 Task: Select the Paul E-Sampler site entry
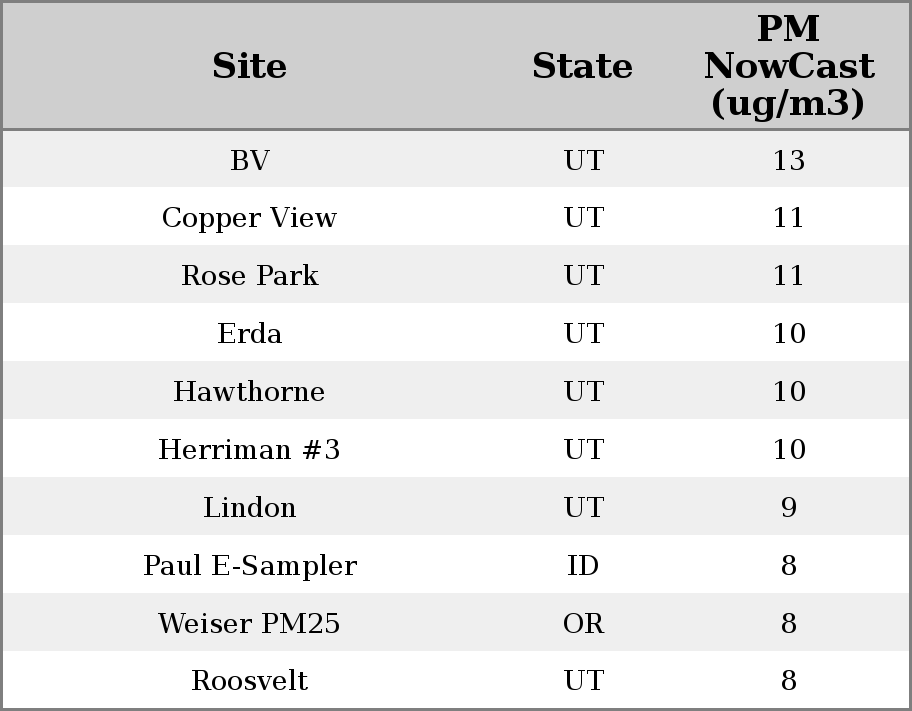(x=249, y=566)
